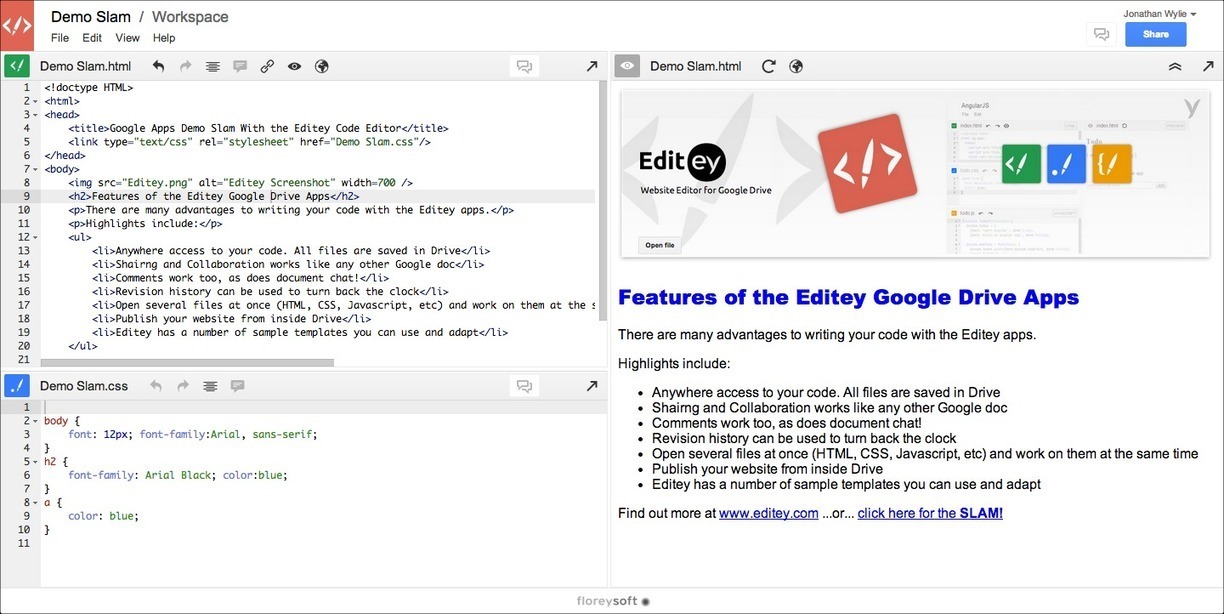Redo in the Demo Slam.html editor toolbar
Viewport: 1224px width, 614px height.
(185, 67)
